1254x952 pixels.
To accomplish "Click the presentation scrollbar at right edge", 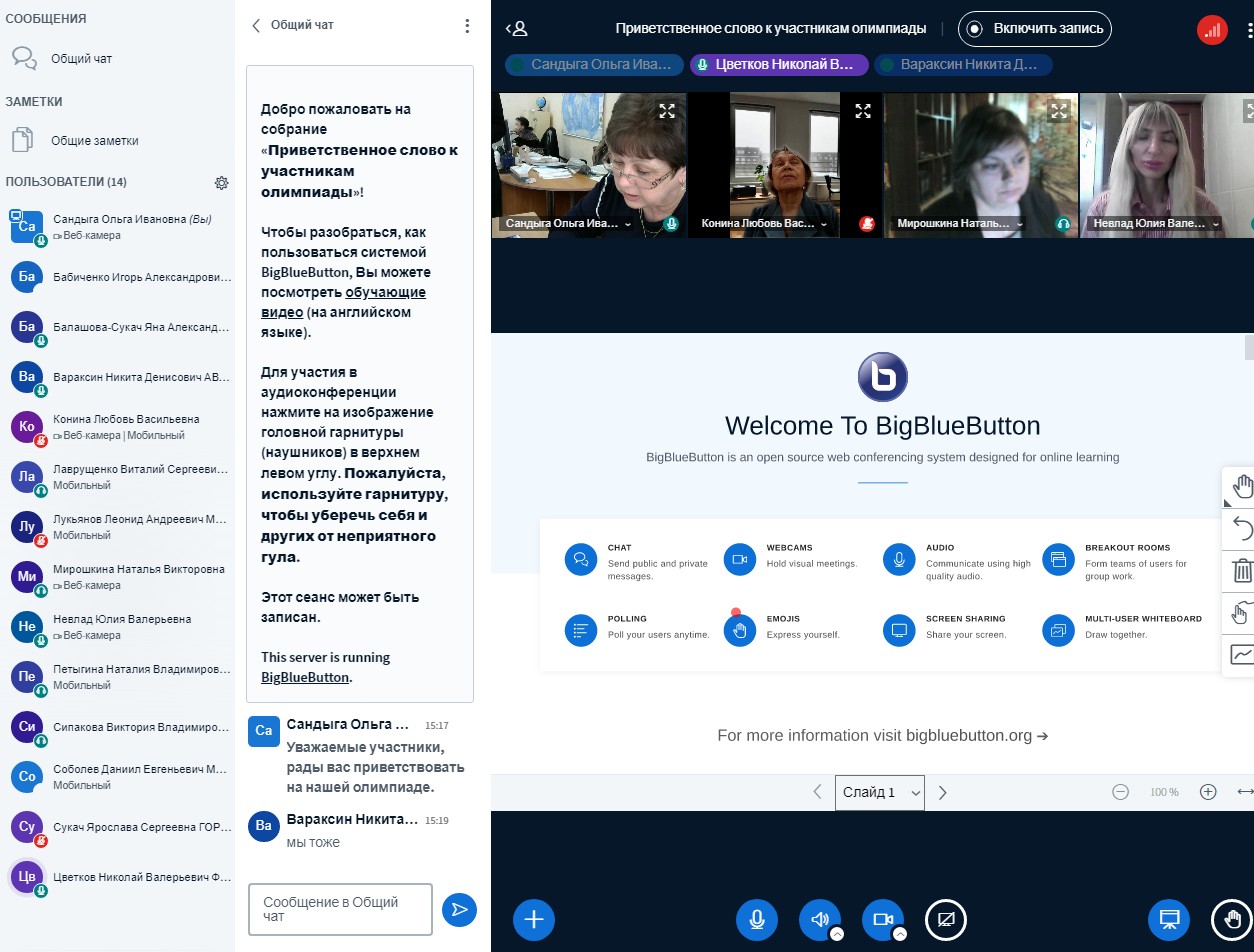I will click(1249, 347).
